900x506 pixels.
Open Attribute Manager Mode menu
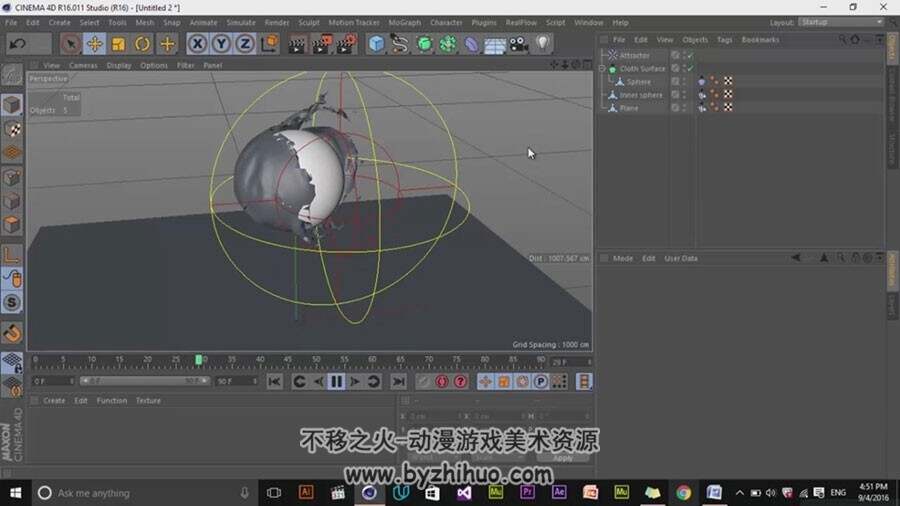coord(623,258)
